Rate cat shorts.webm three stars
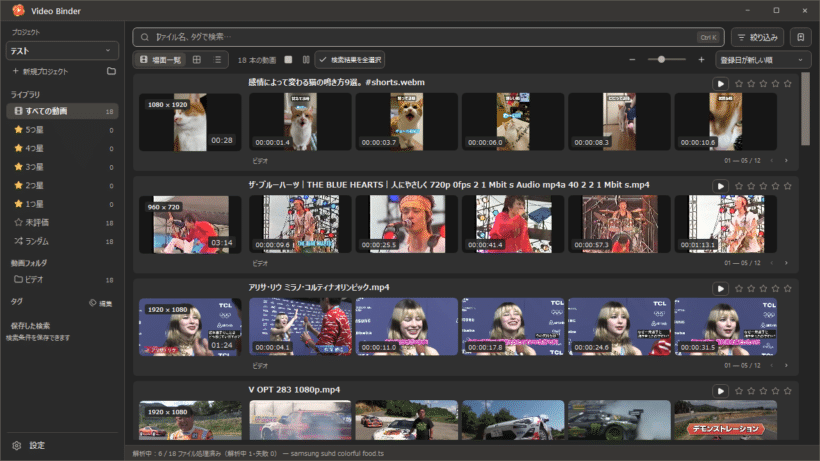Image resolution: width=820 pixels, height=461 pixels. [x=764, y=84]
